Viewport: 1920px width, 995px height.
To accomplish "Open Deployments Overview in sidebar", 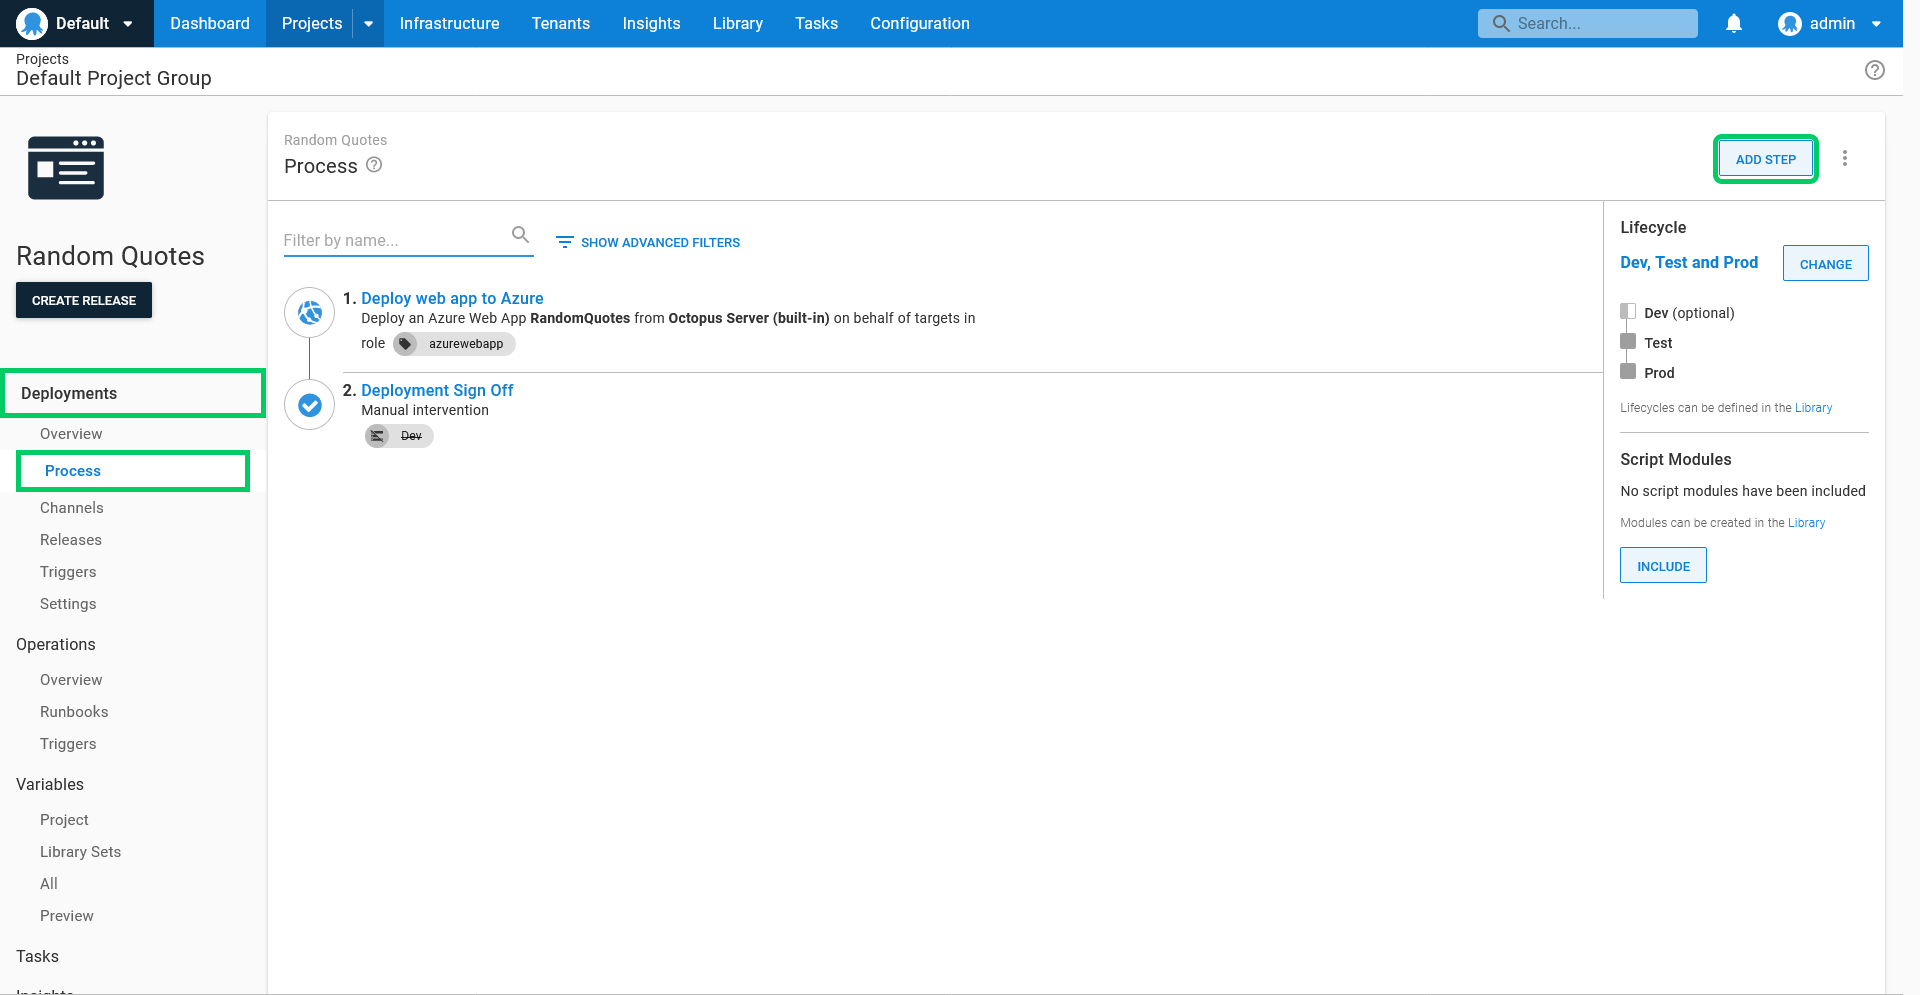I will click(71, 434).
